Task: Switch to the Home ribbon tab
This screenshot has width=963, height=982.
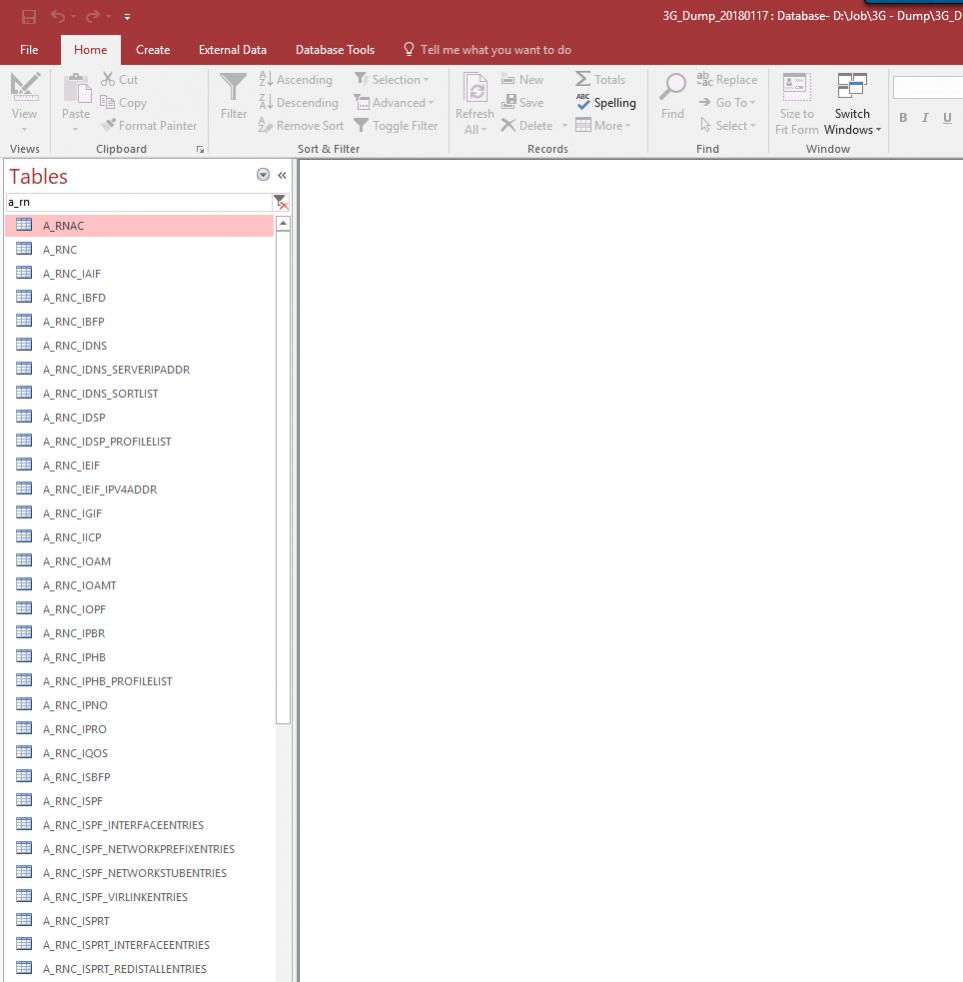Action: coord(90,49)
